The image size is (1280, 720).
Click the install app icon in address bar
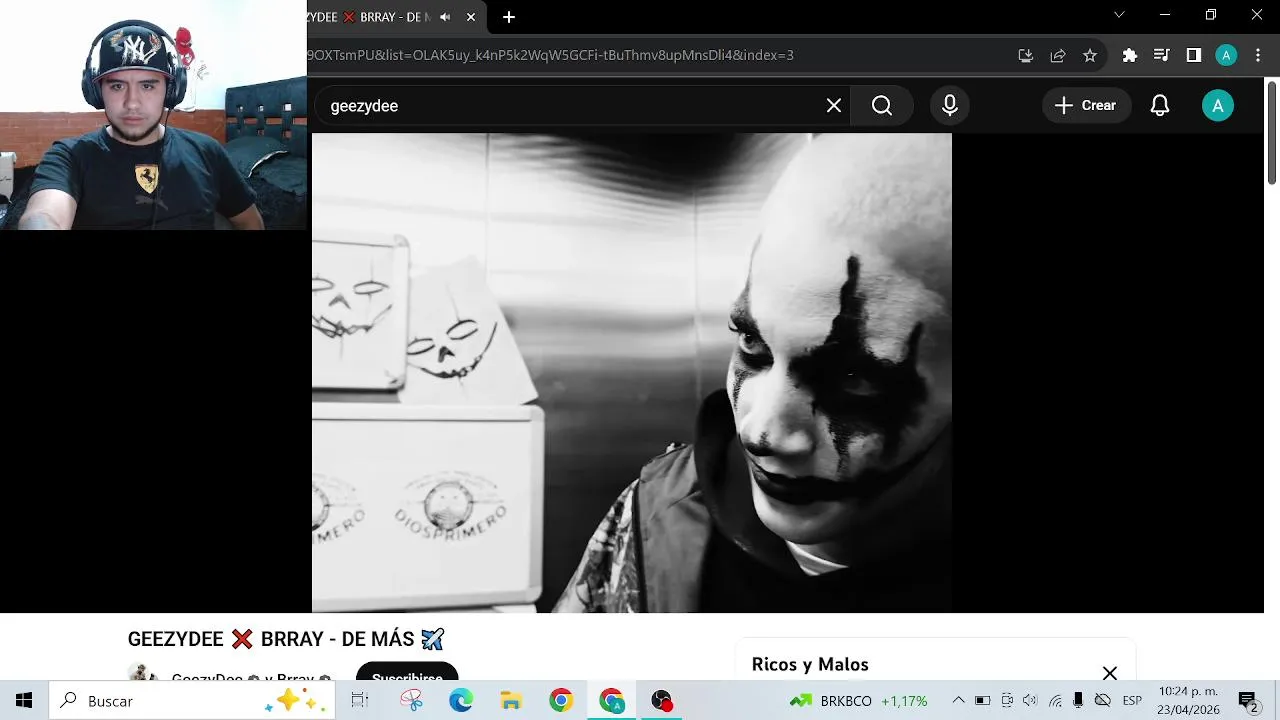point(1026,55)
